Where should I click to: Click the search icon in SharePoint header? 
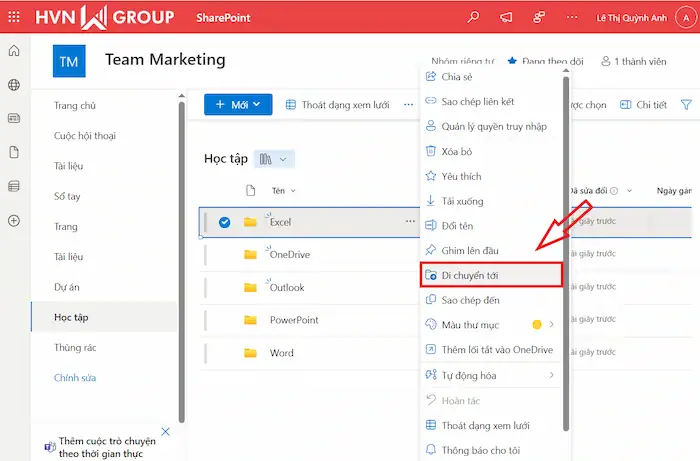(x=474, y=17)
